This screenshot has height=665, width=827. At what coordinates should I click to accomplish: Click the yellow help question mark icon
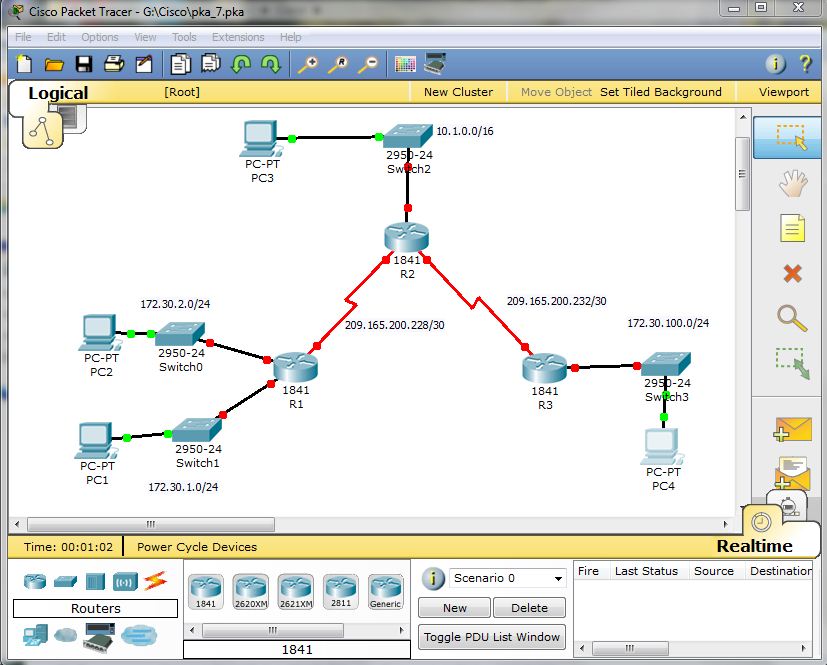805,64
